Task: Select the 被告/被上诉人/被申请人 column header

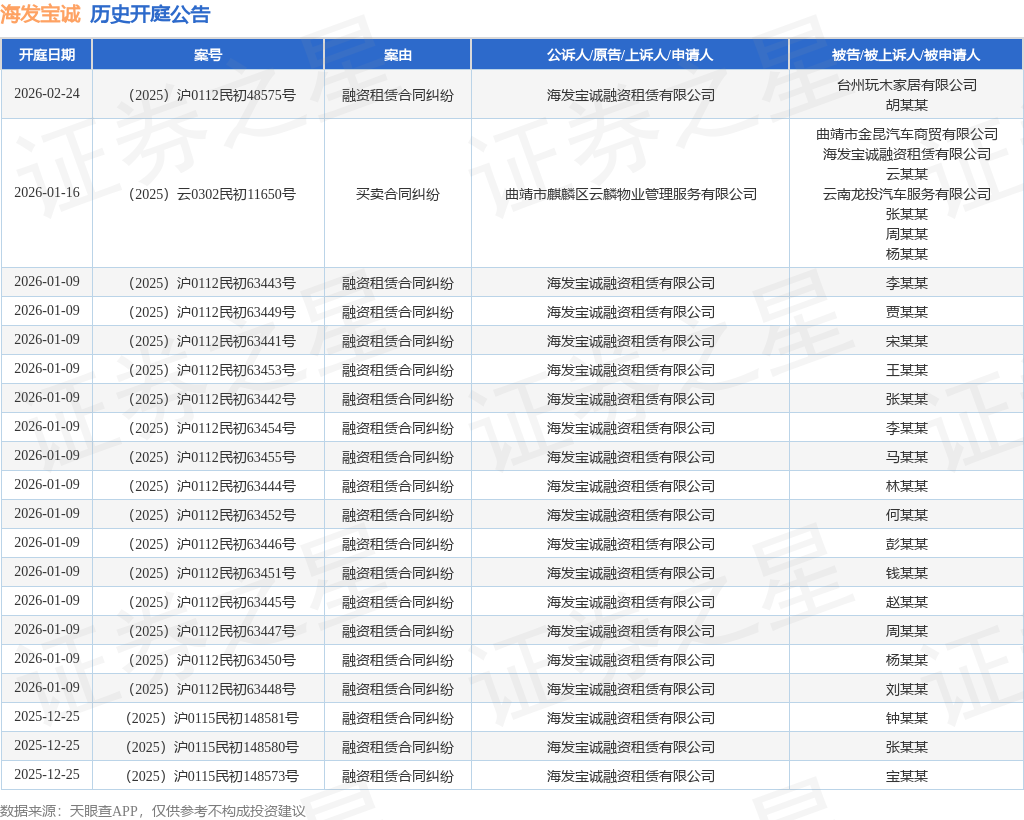Action: [906, 55]
